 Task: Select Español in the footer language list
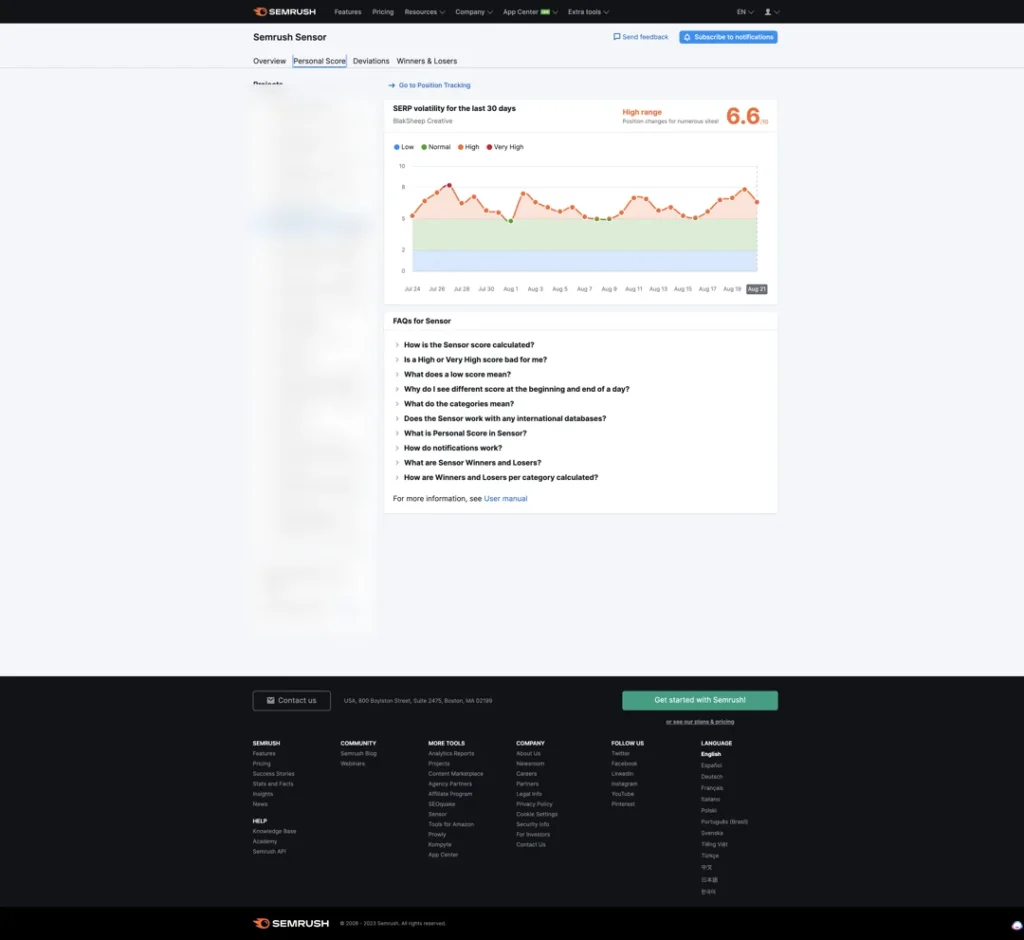pyautogui.click(x=711, y=766)
